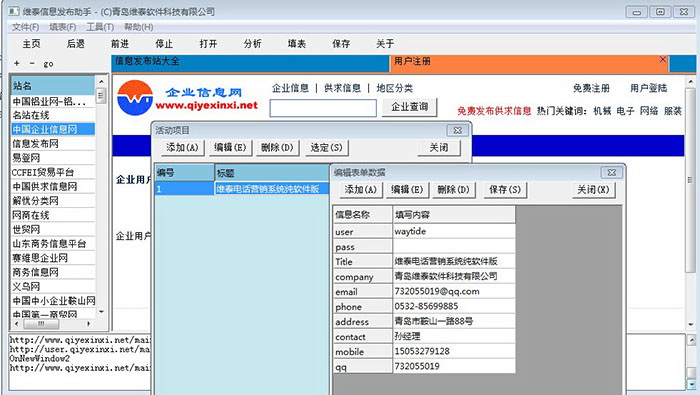Open the 地区分类 web link

click(395, 88)
